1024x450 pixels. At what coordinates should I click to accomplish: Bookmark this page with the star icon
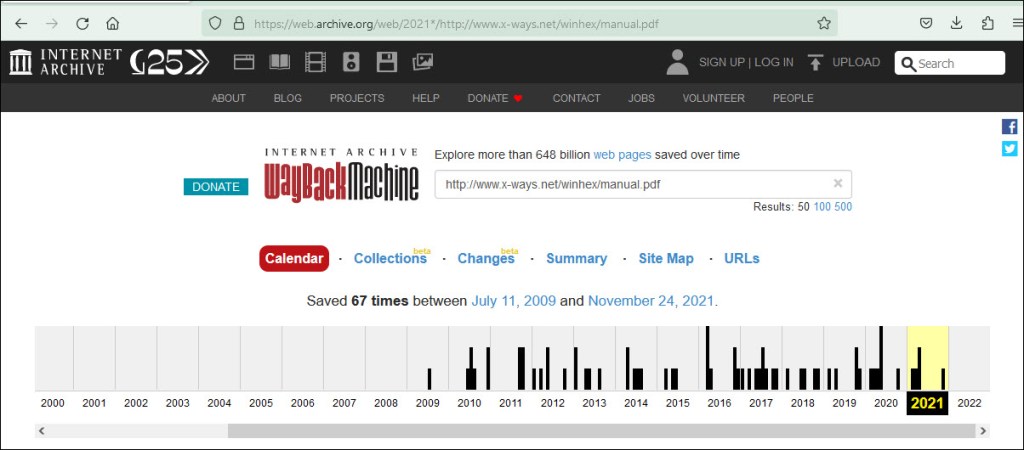click(824, 24)
